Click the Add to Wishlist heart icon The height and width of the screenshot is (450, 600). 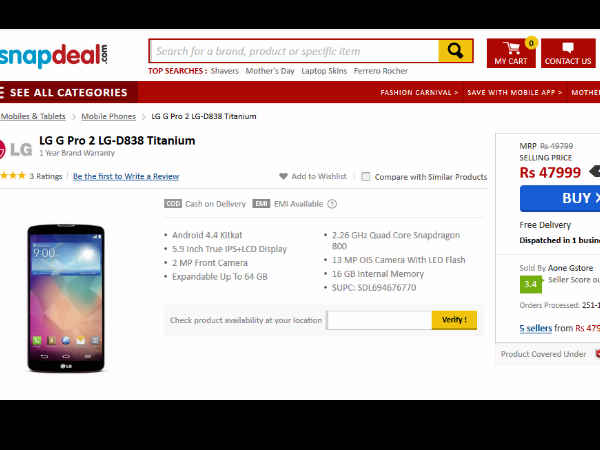(x=283, y=176)
